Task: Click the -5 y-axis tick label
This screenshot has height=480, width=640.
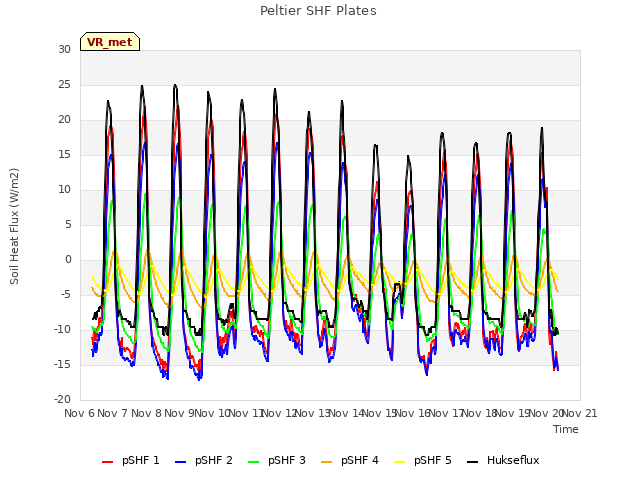Action: coord(66,295)
